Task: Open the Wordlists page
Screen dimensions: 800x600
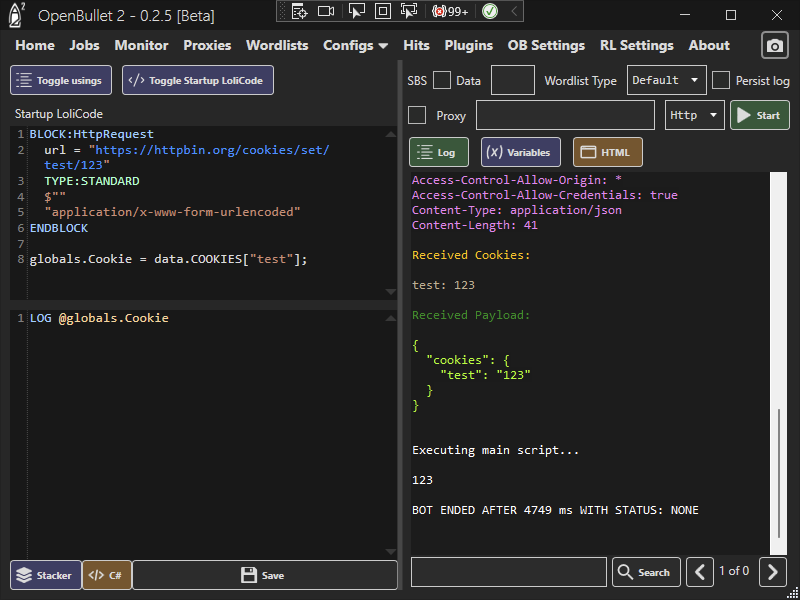Action: pos(277,45)
